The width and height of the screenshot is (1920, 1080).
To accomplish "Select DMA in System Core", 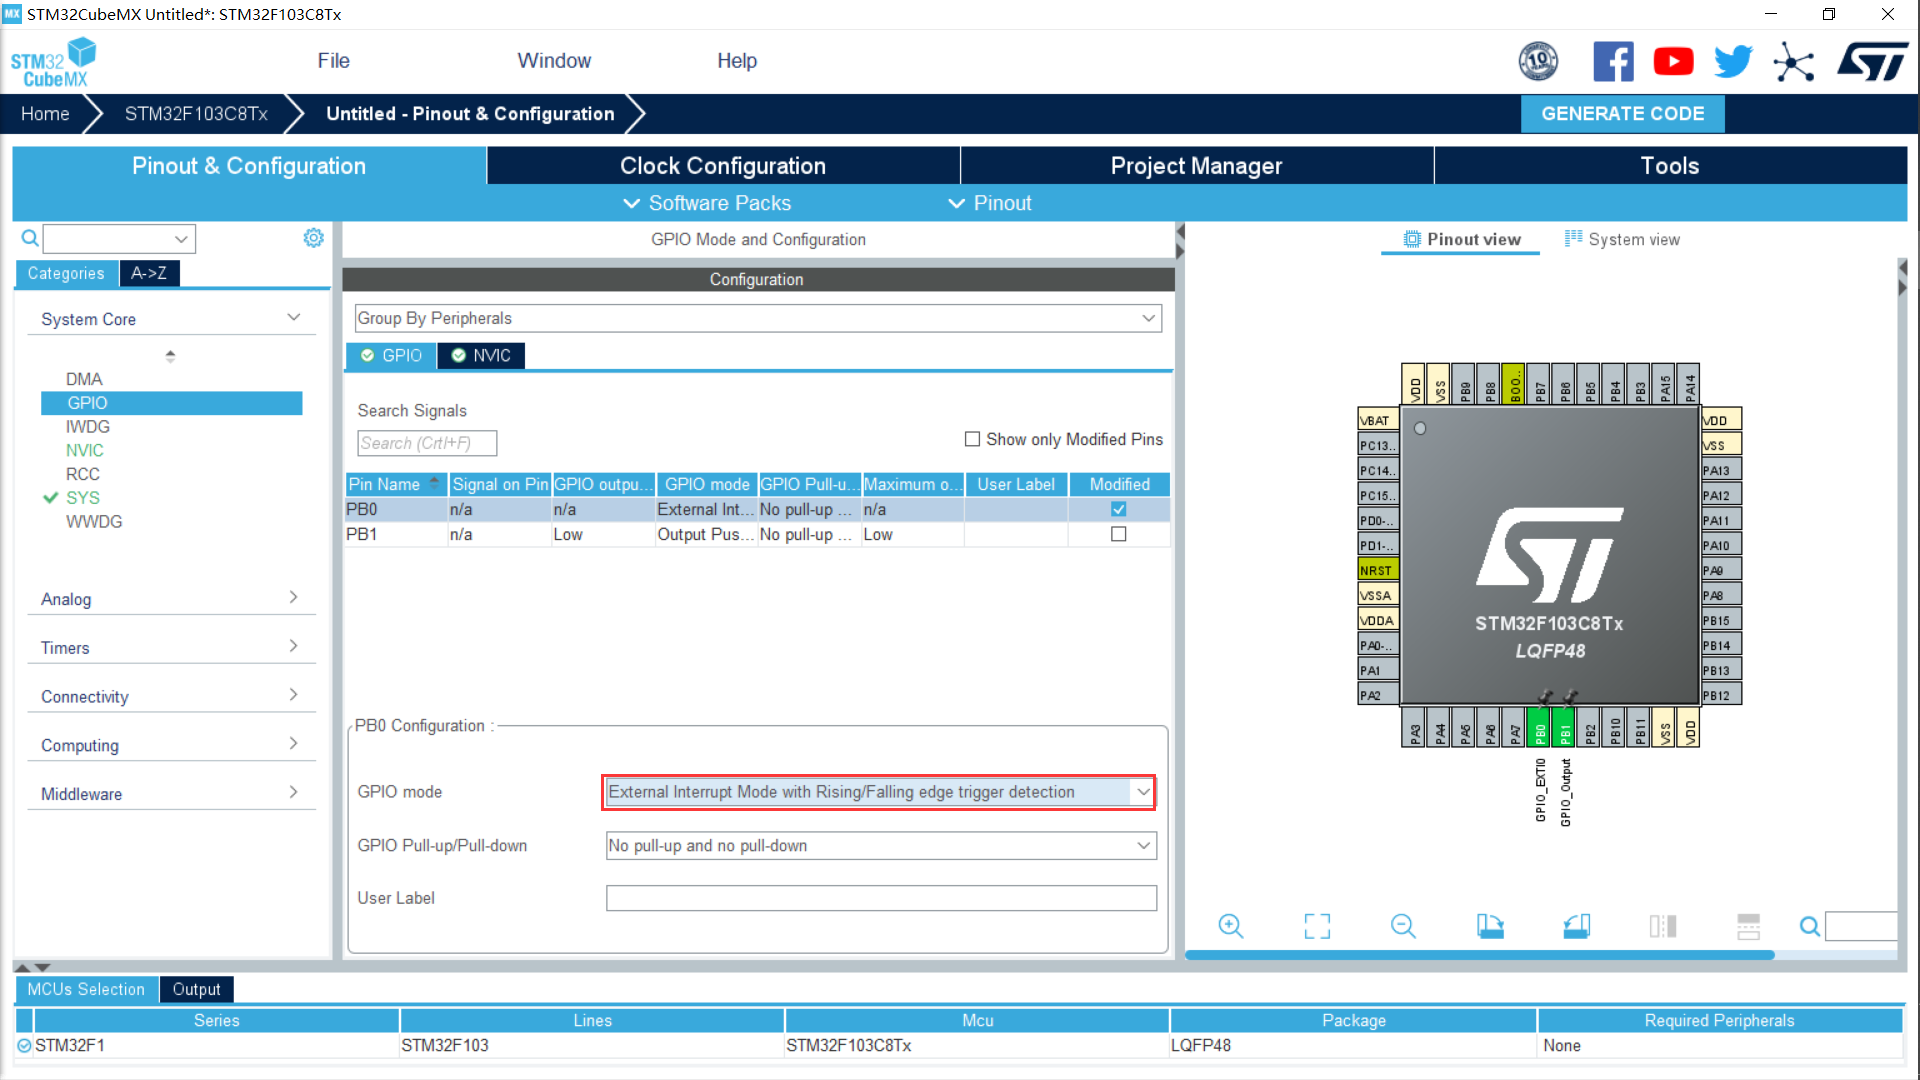I will click(x=84, y=379).
